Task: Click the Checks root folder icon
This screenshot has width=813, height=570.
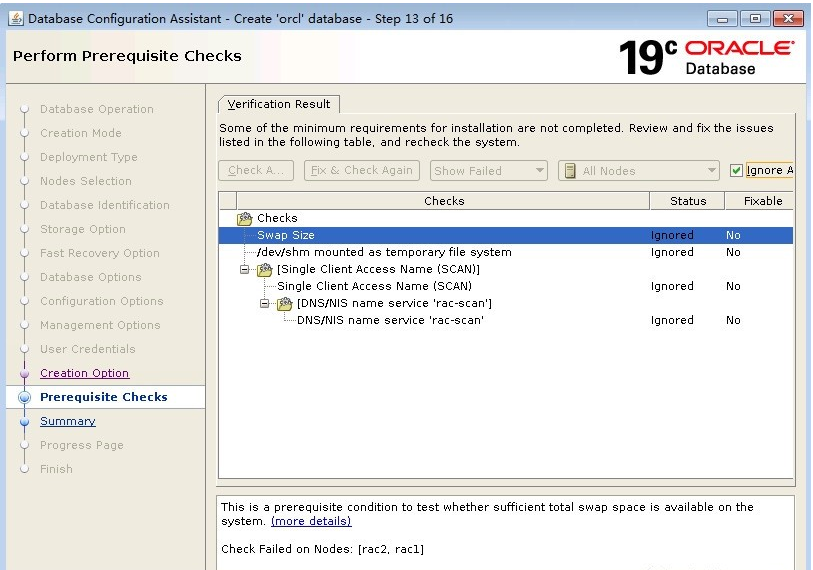Action: click(245, 218)
